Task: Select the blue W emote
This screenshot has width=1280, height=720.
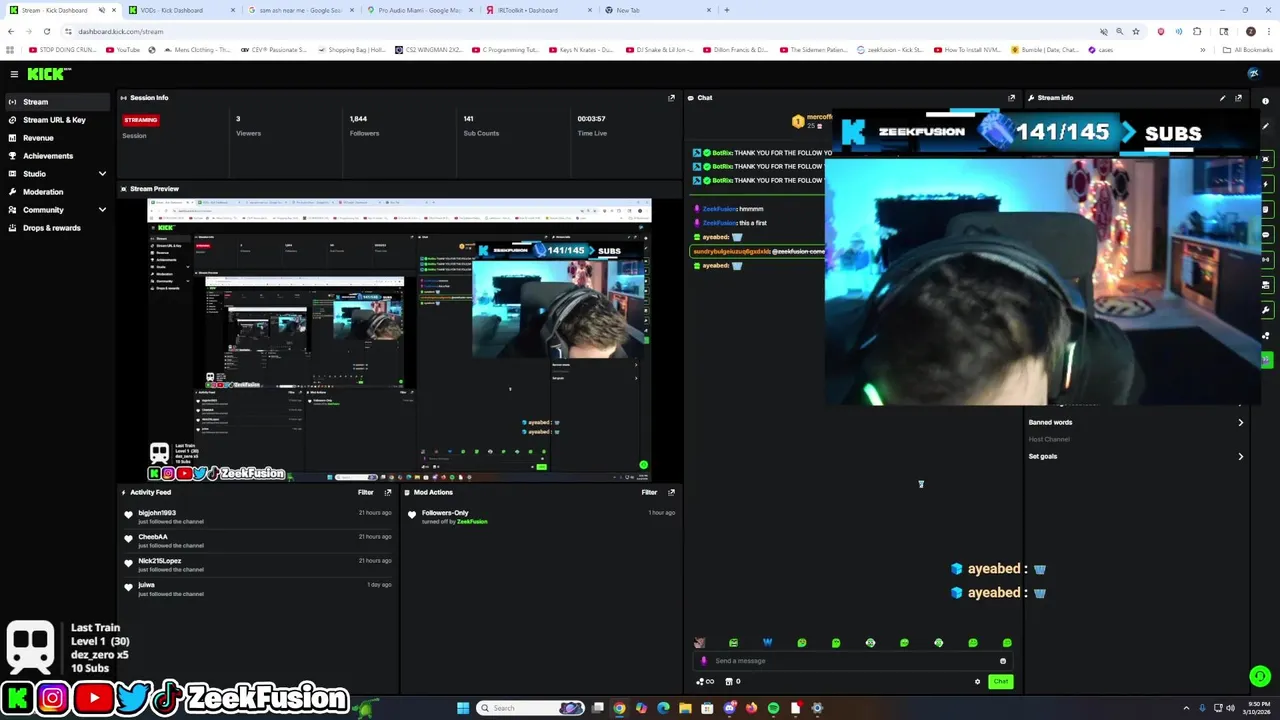Action: coord(767,643)
